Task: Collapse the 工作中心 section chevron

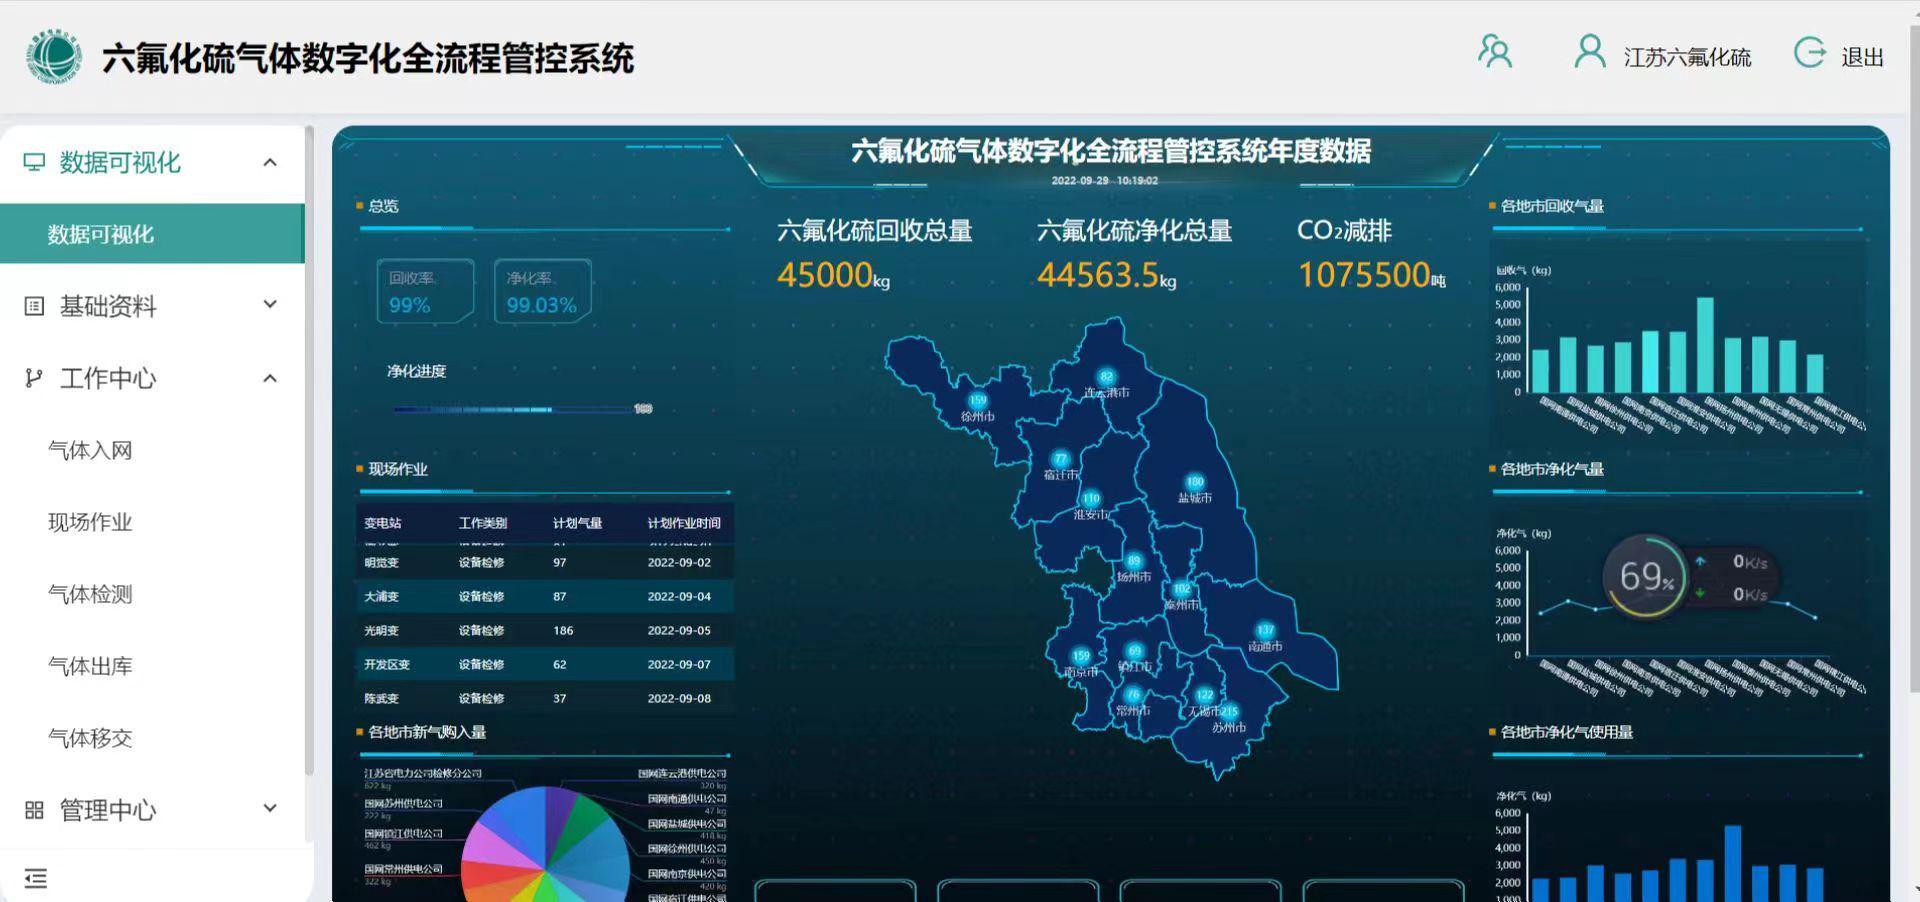Action: click(270, 378)
